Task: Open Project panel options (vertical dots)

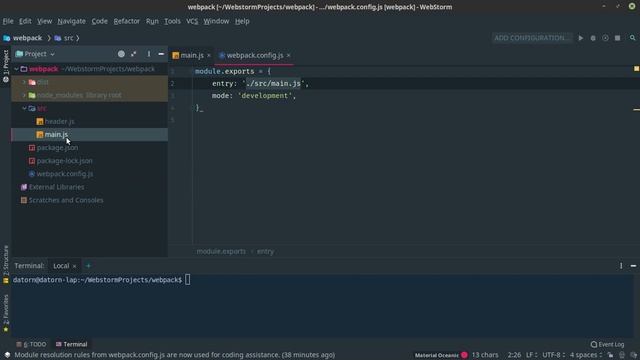Action: point(149,54)
